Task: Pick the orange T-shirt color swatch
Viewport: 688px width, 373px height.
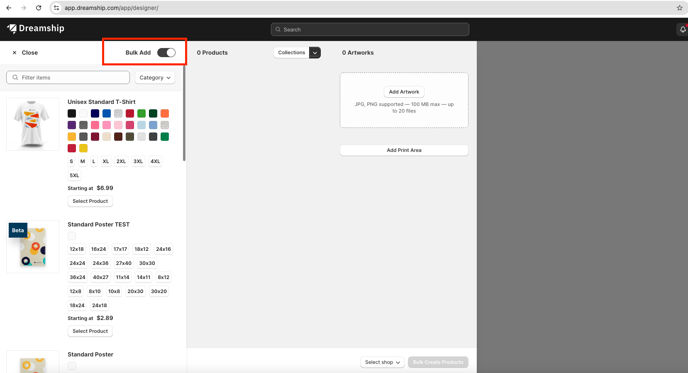Action: point(165,114)
